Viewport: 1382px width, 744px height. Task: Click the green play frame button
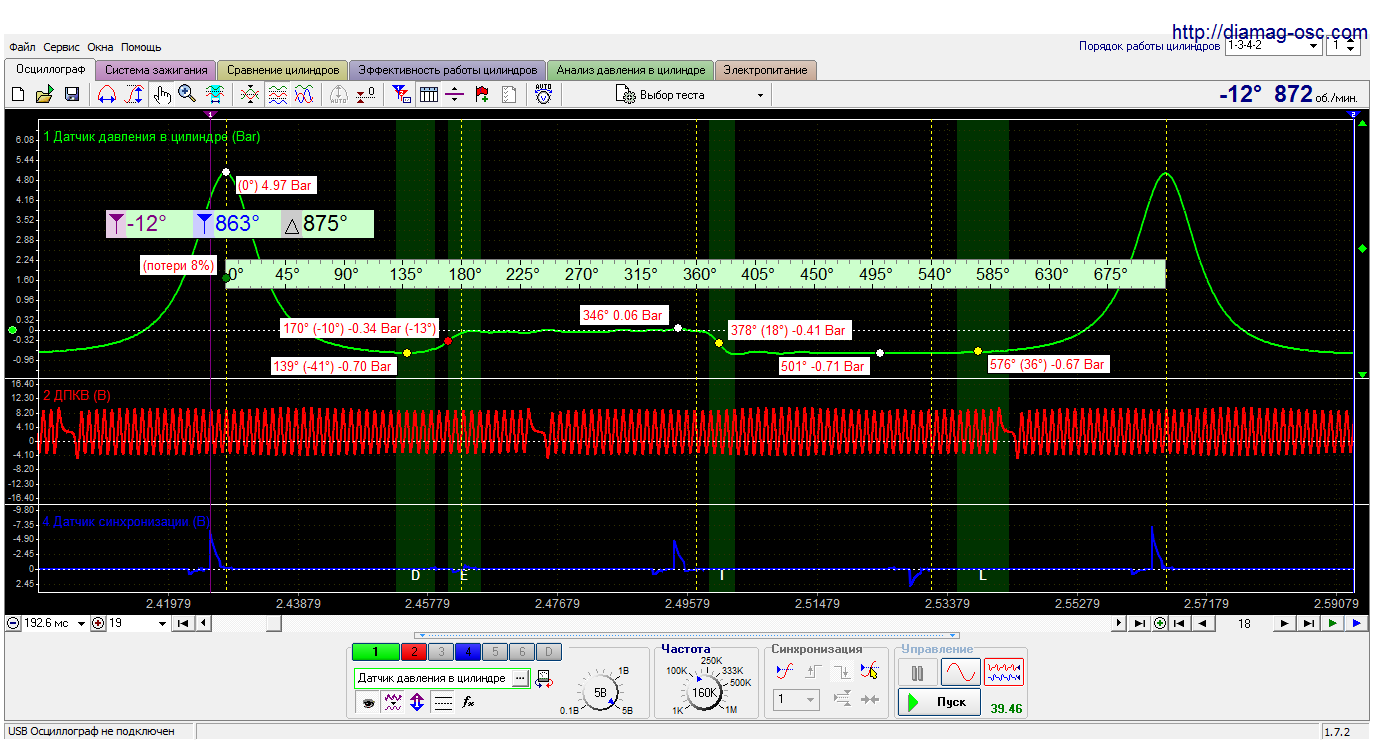[x=1334, y=623]
